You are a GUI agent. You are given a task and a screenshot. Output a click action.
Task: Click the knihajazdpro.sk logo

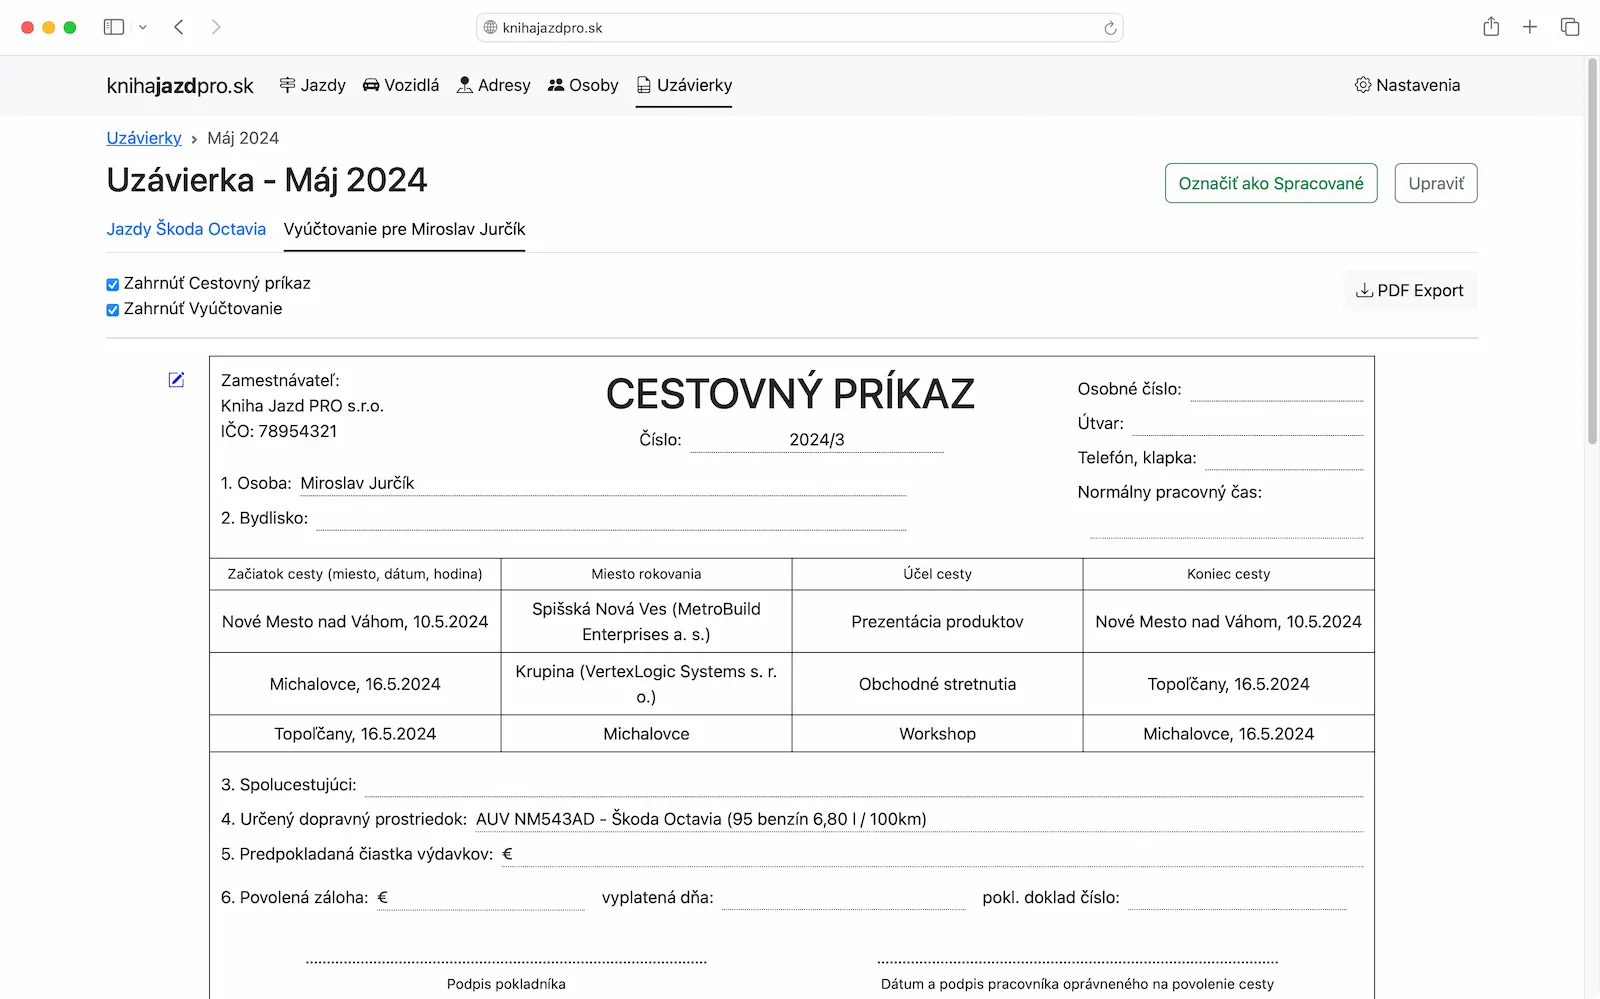[x=180, y=86]
